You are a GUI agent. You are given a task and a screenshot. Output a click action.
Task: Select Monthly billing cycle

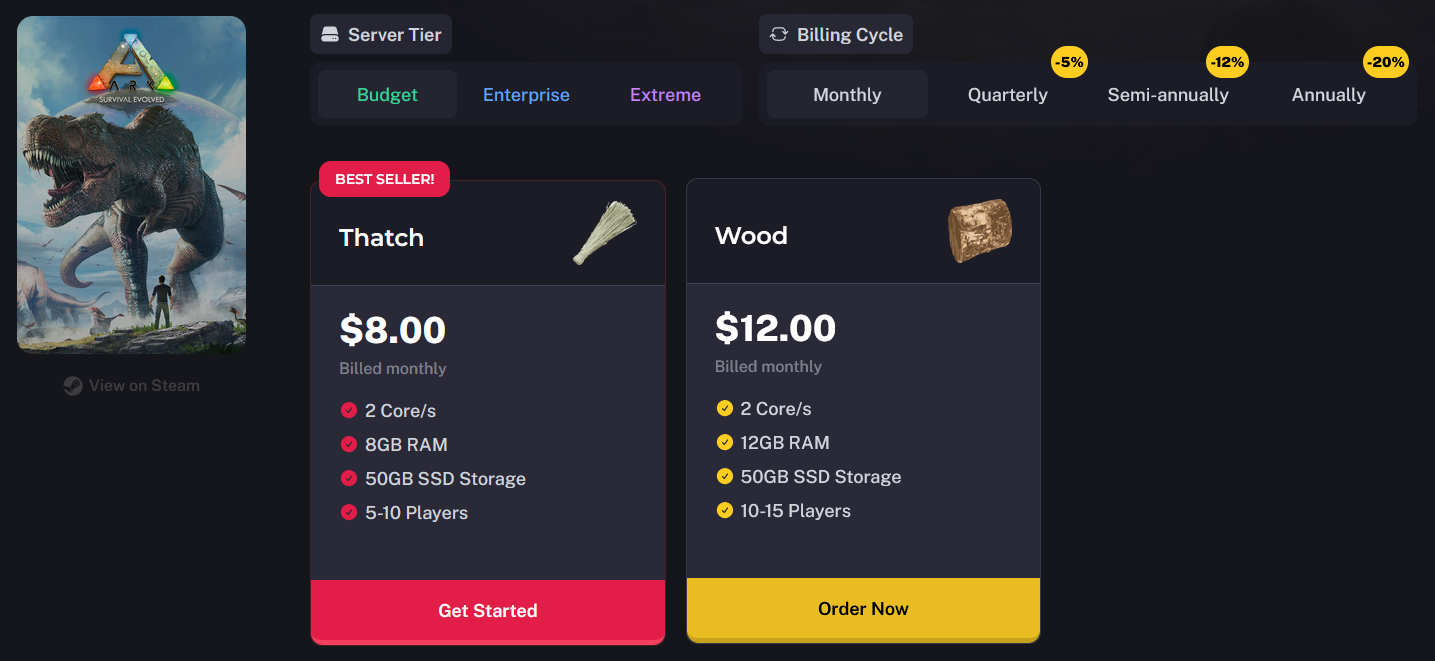pyautogui.click(x=847, y=95)
